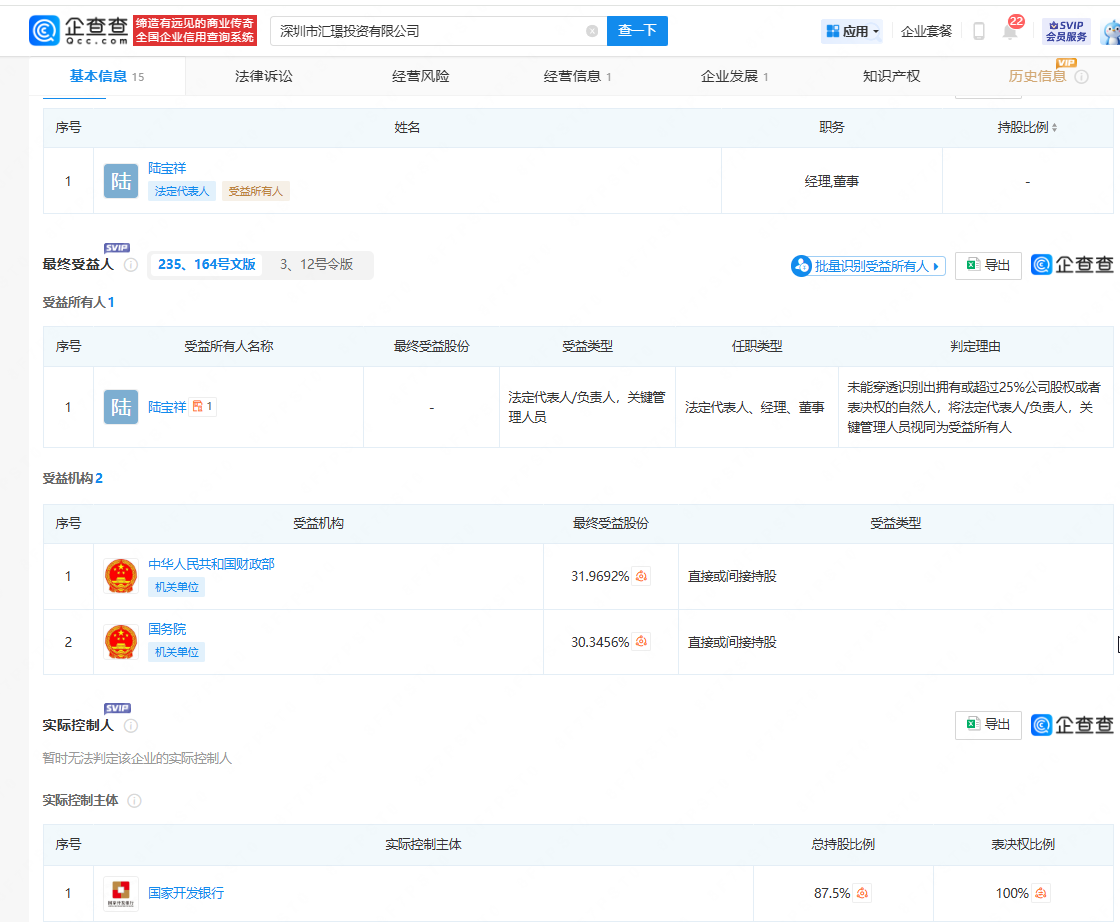The image size is (1120, 922).
Task: Open 陆宝祥 link in personnel table
Action: [167, 169]
